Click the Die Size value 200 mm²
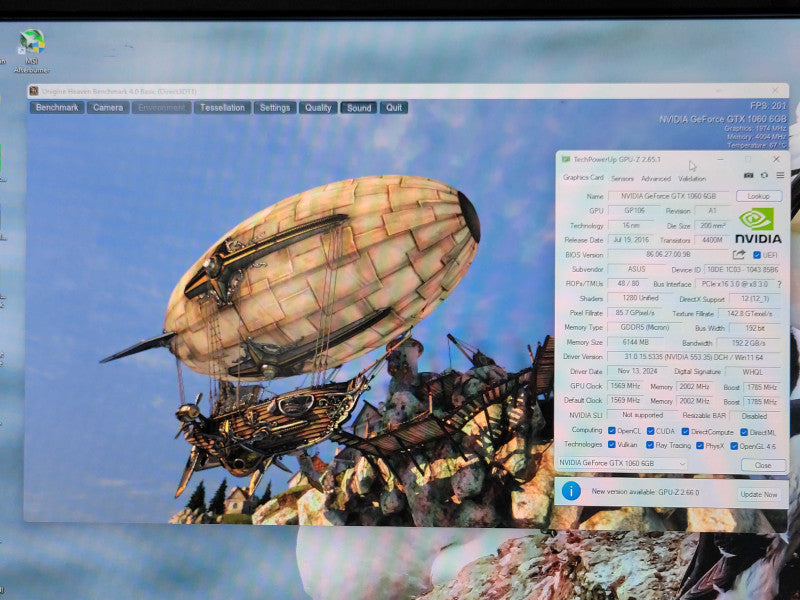Image resolution: width=800 pixels, height=600 pixels. [713, 225]
